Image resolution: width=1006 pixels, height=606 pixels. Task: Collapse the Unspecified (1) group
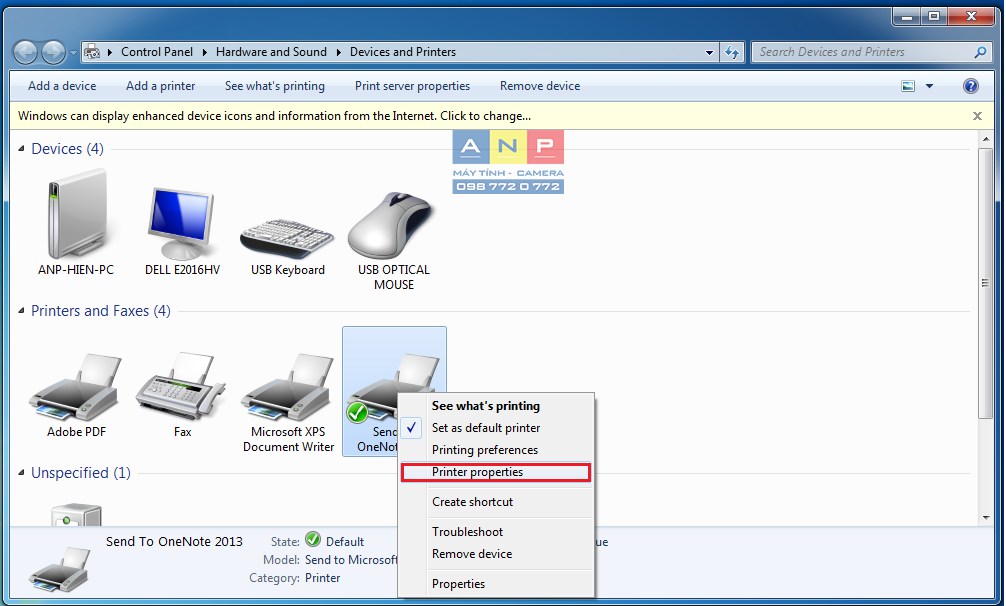point(21,473)
